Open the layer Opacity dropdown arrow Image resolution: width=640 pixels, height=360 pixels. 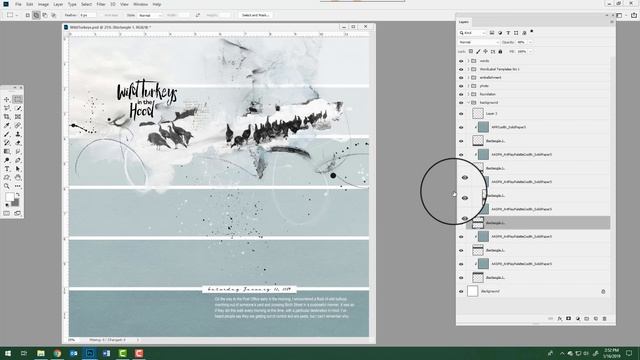click(x=530, y=42)
